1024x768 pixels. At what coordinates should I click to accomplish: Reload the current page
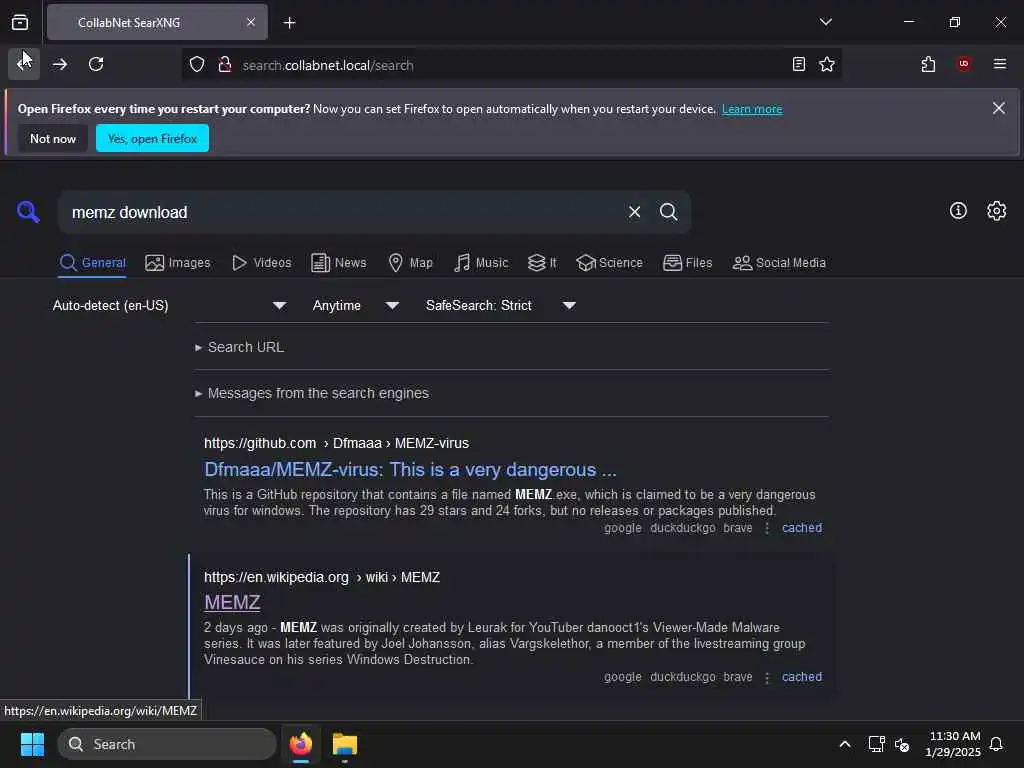96,64
